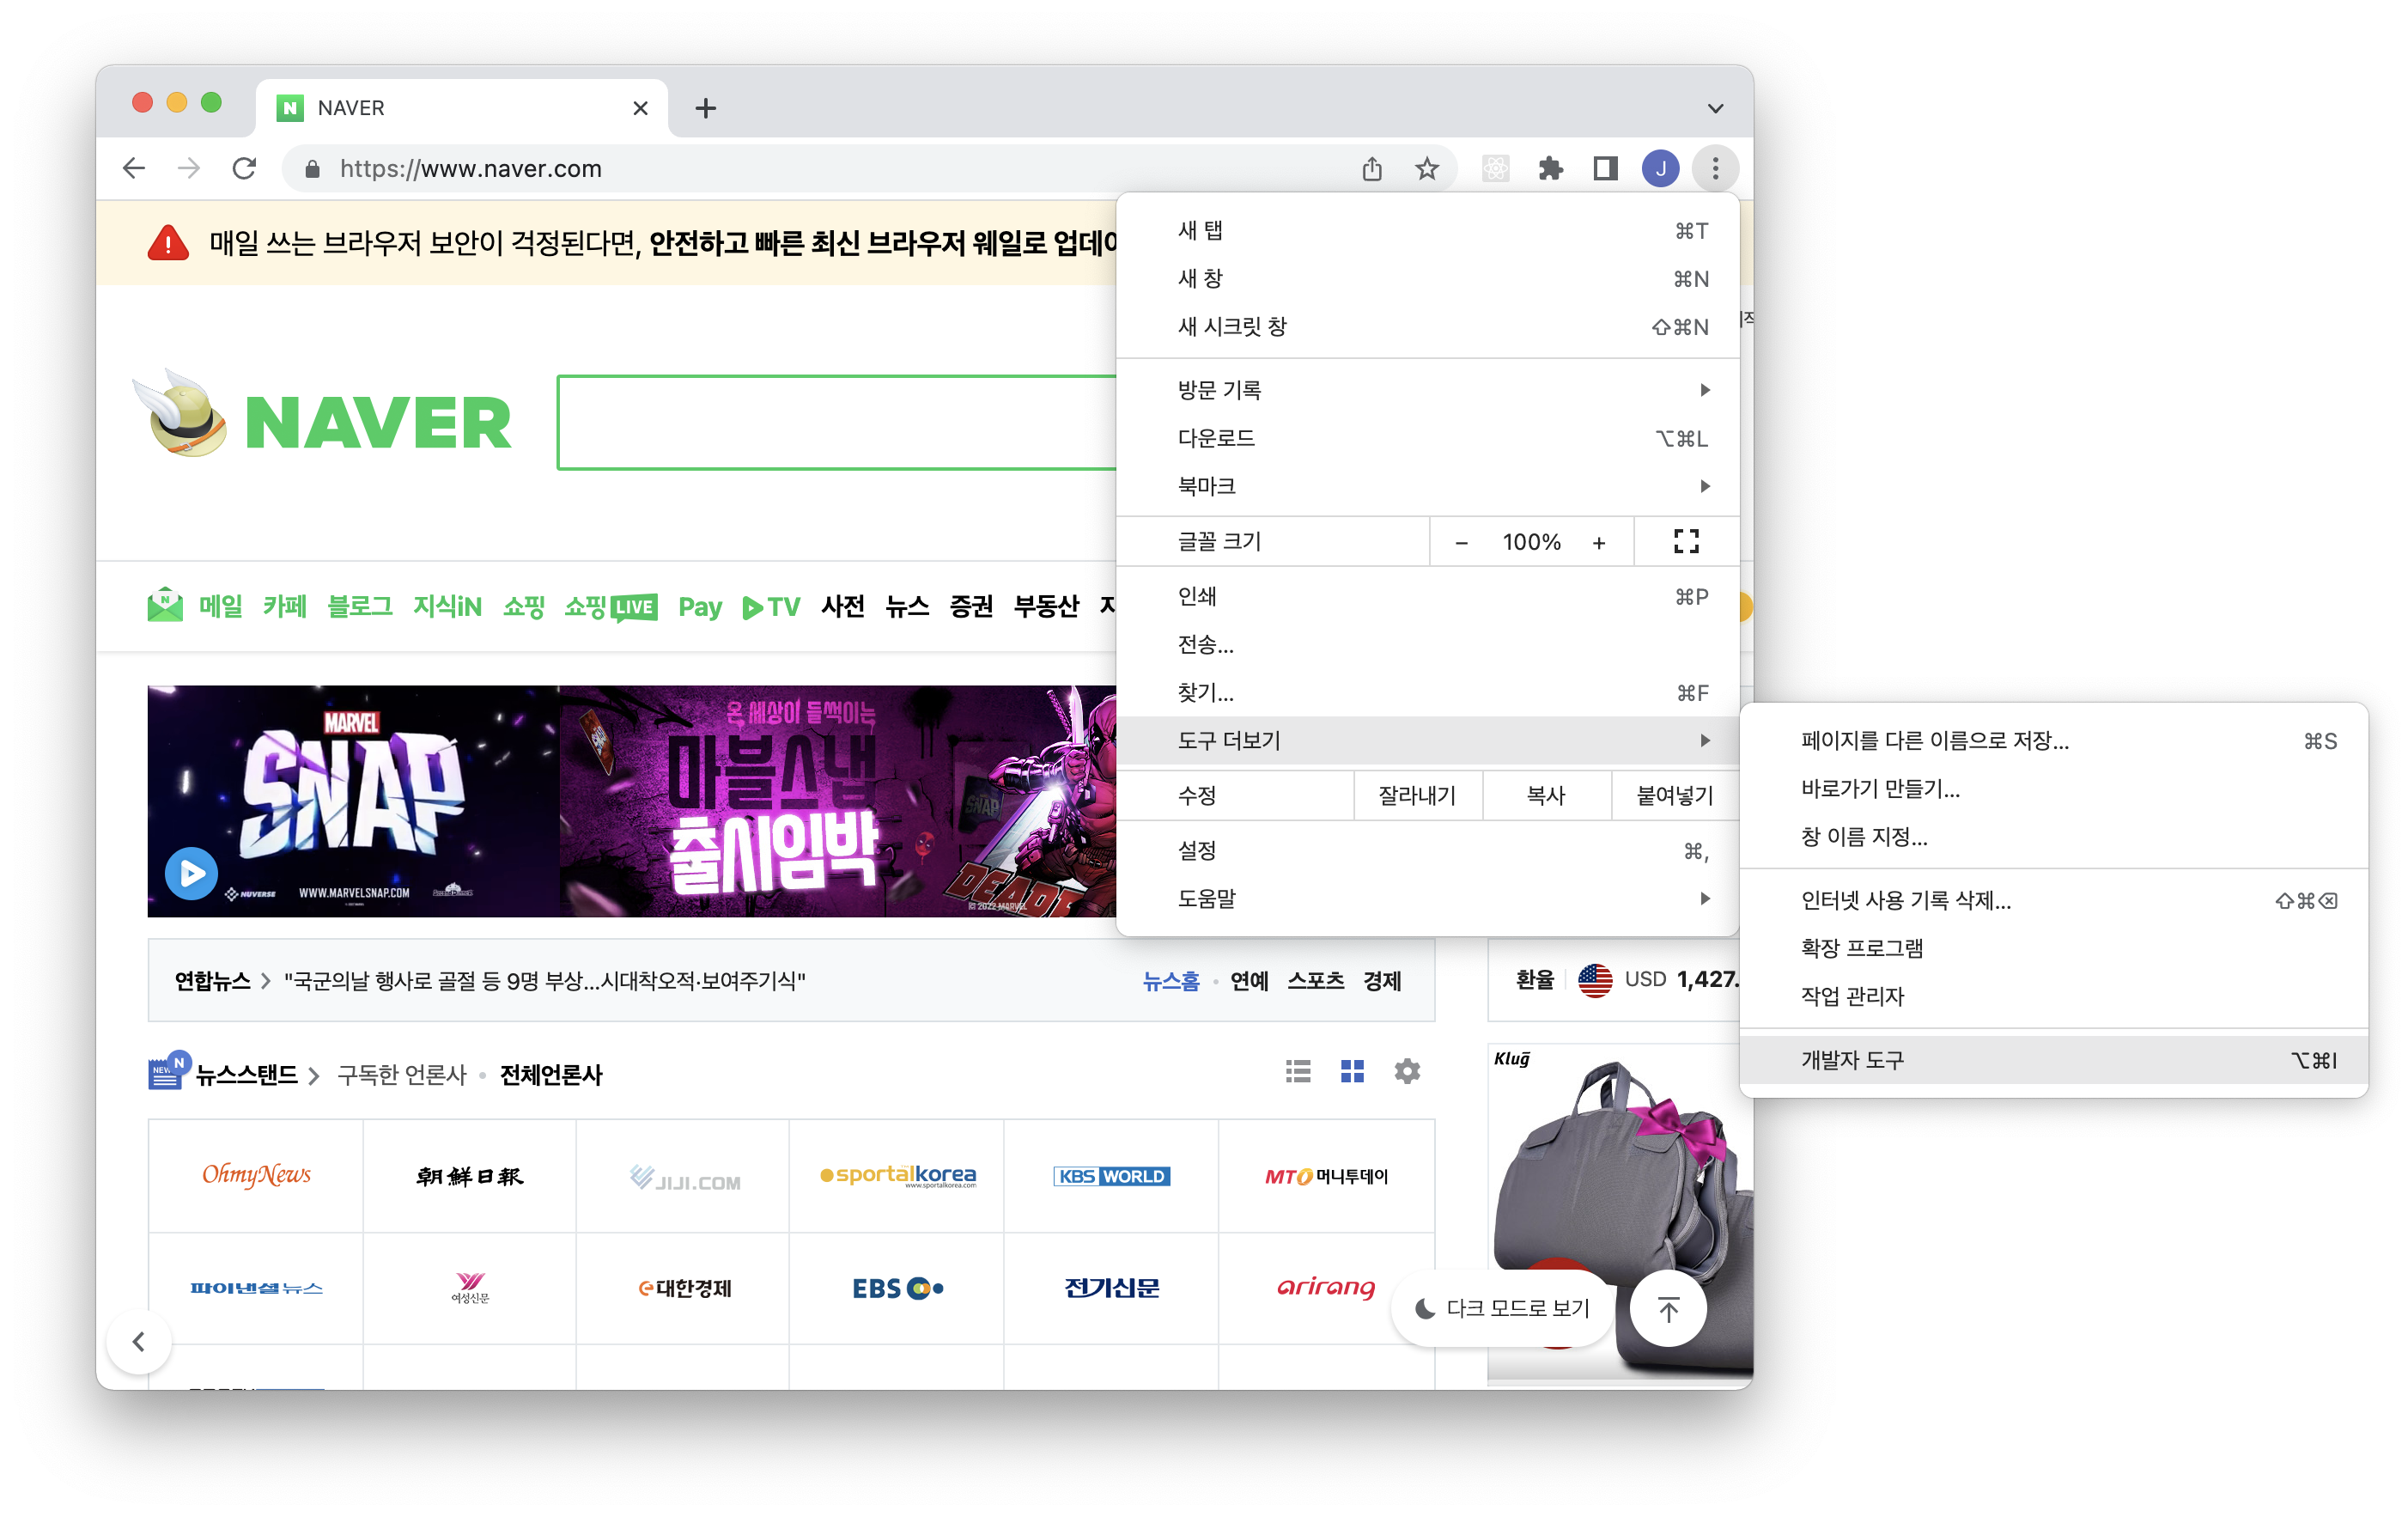Image resolution: width=2408 pixels, height=1517 pixels.
Task: Click the Naver search input field
Action: [x=835, y=422]
